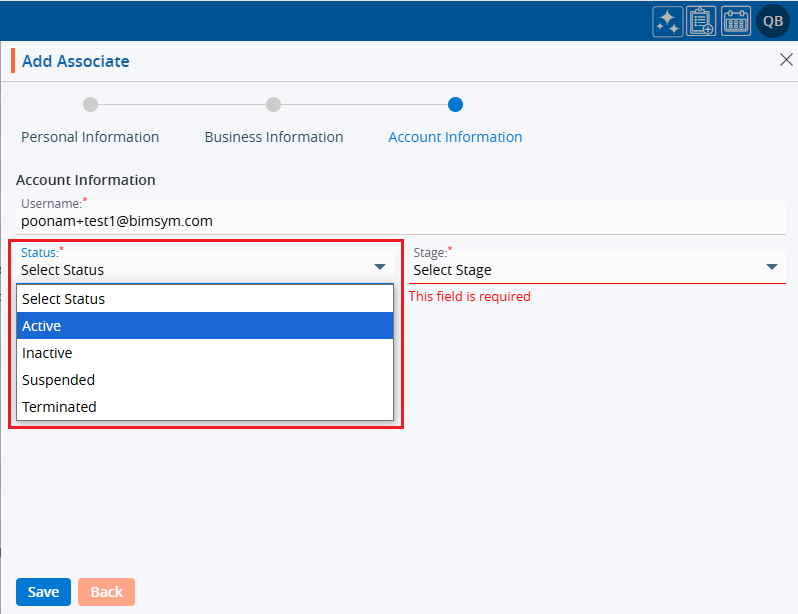Click the QB user avatar
The height and width of the screenshot is (614, 798).
[x=773, y=21]
